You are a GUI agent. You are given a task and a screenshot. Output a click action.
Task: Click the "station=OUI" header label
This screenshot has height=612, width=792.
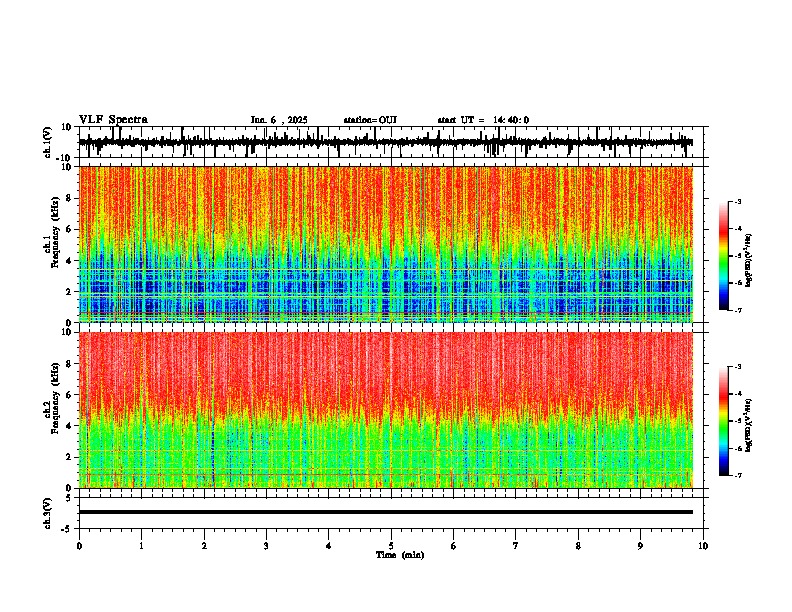370,120
